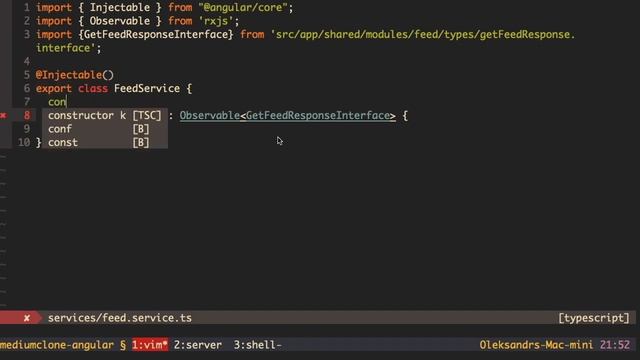Click the [typescript] filetype indicator

tap(594, 318)
